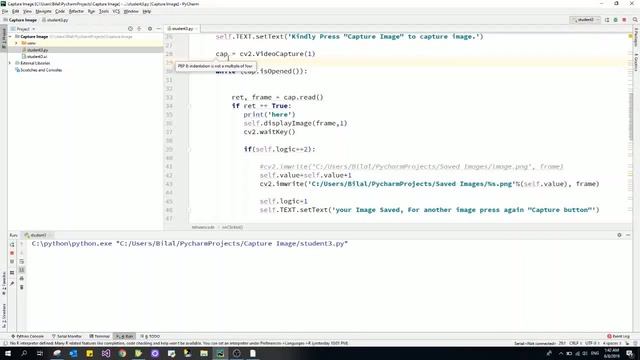Open the run configuration dropdown
Screen dimensions: 640x360
pos(586,20)
